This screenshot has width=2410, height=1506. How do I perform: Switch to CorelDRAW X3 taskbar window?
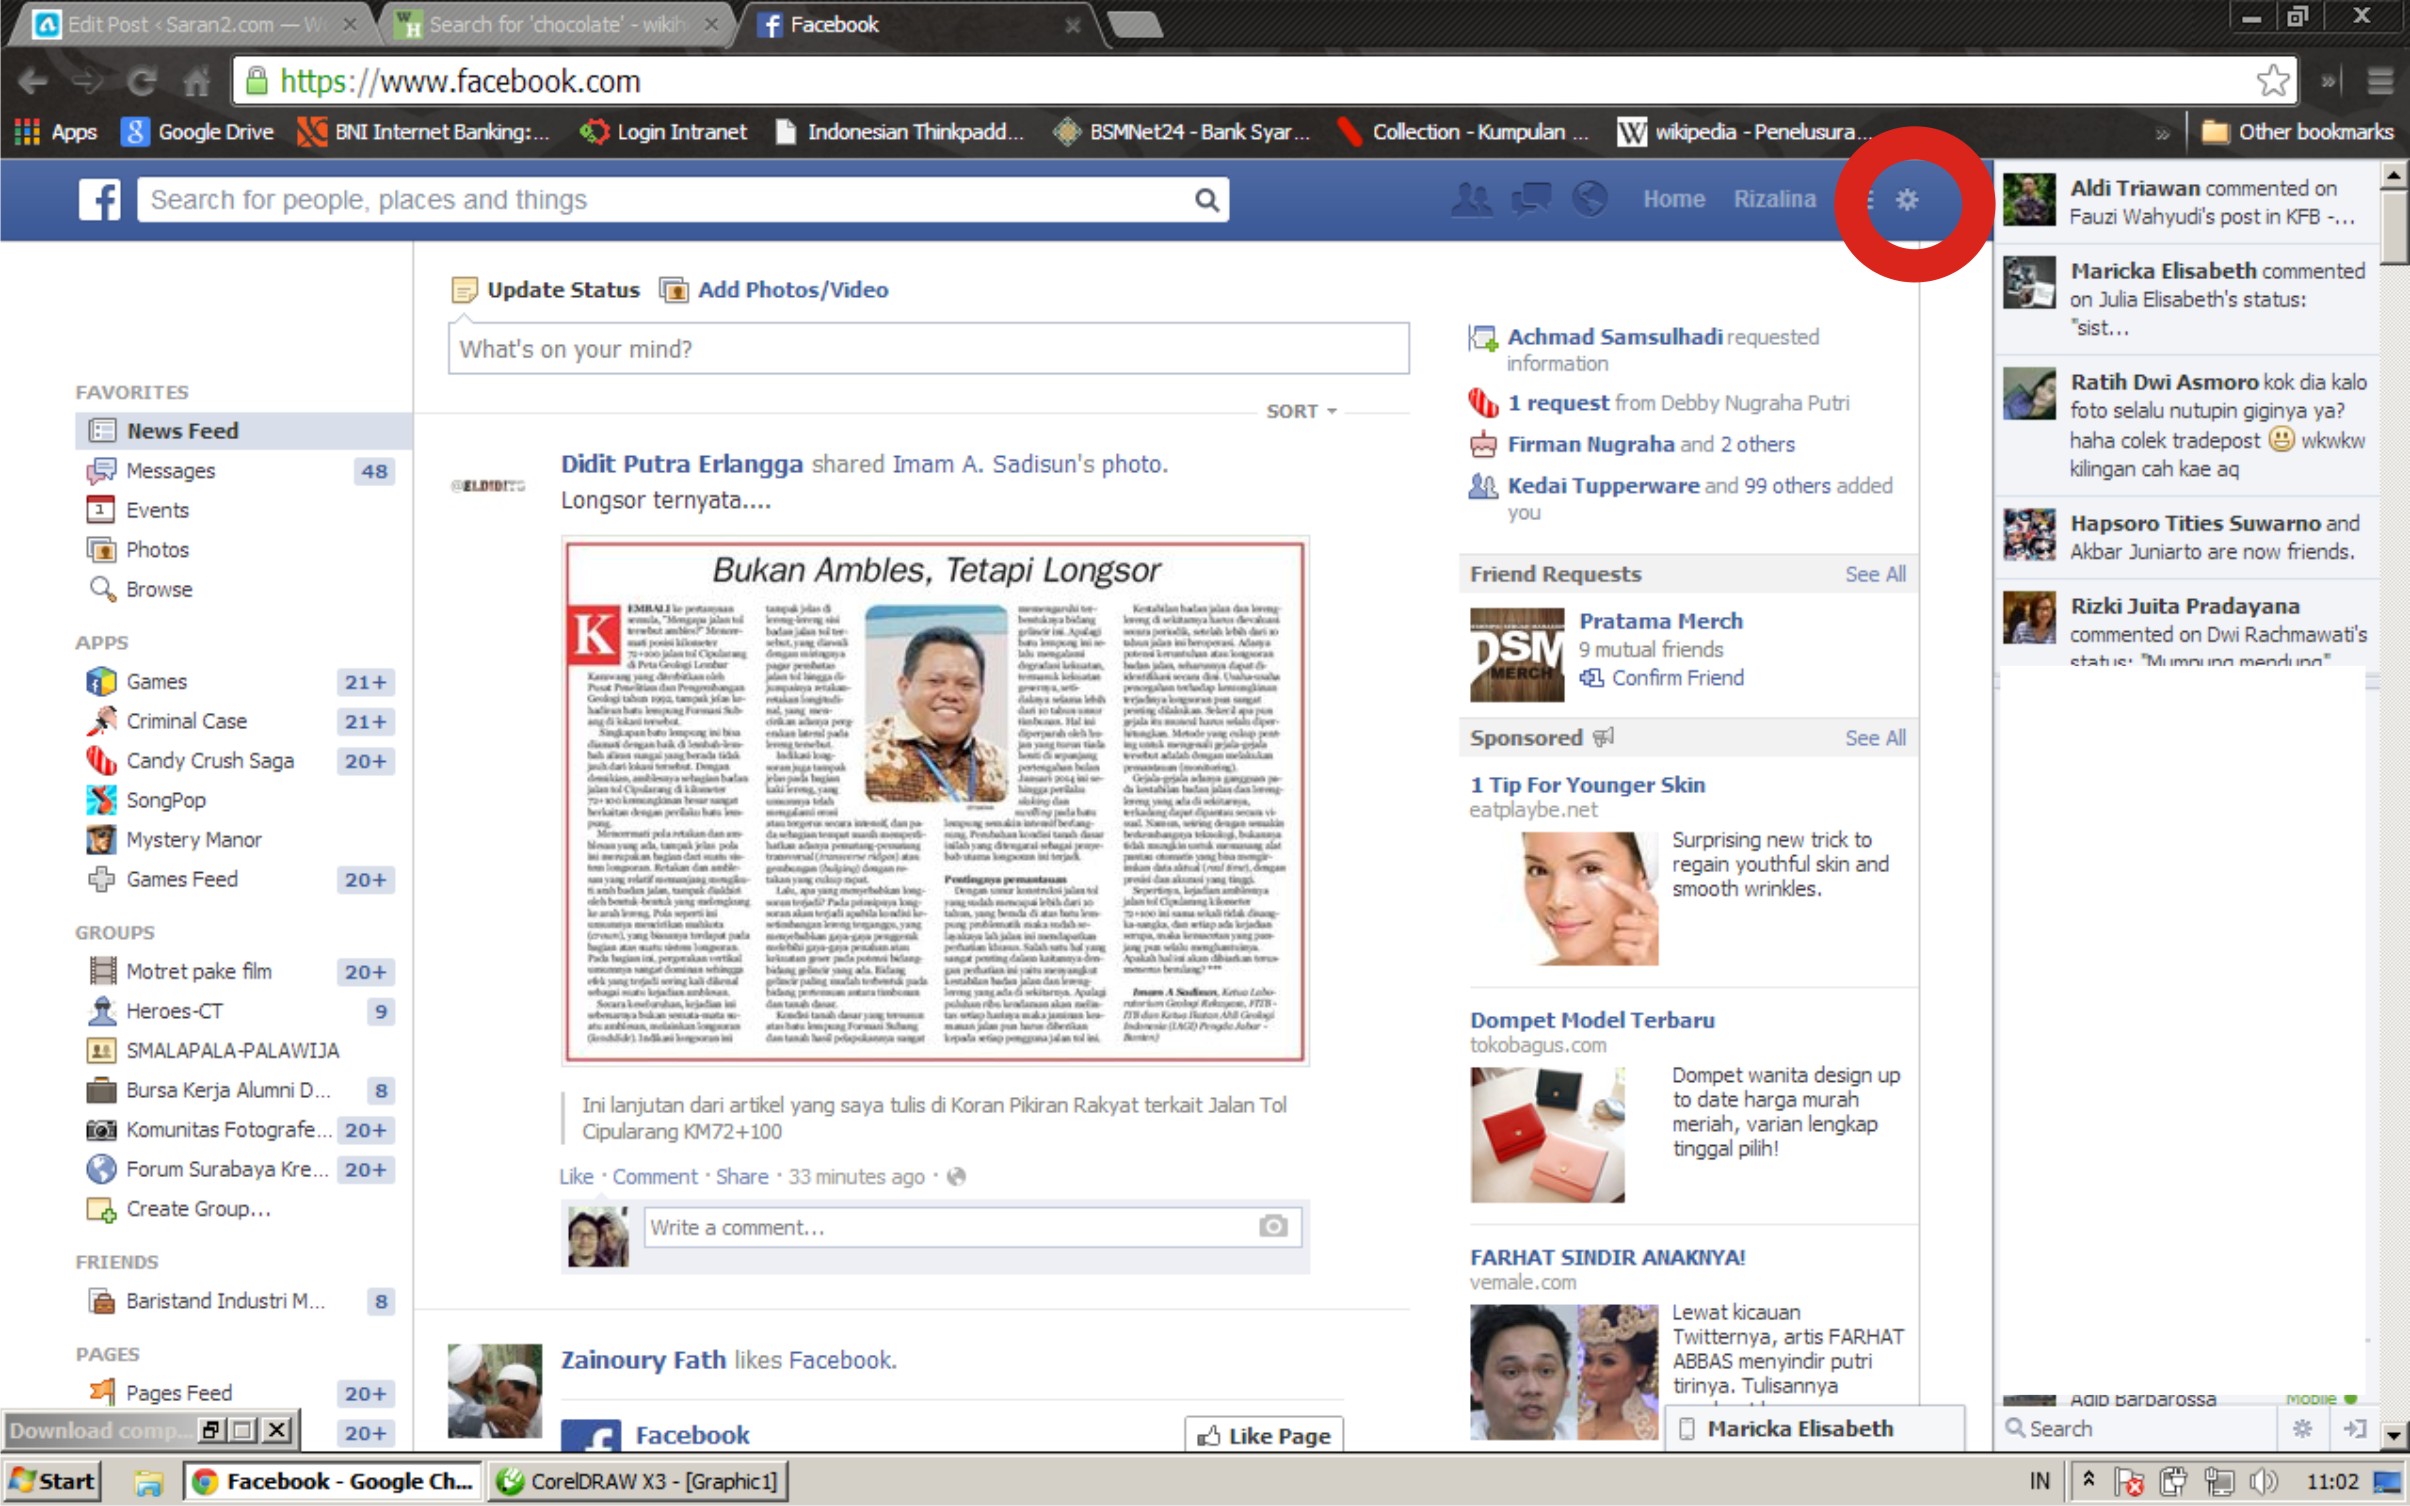[x=636, y=1481]
